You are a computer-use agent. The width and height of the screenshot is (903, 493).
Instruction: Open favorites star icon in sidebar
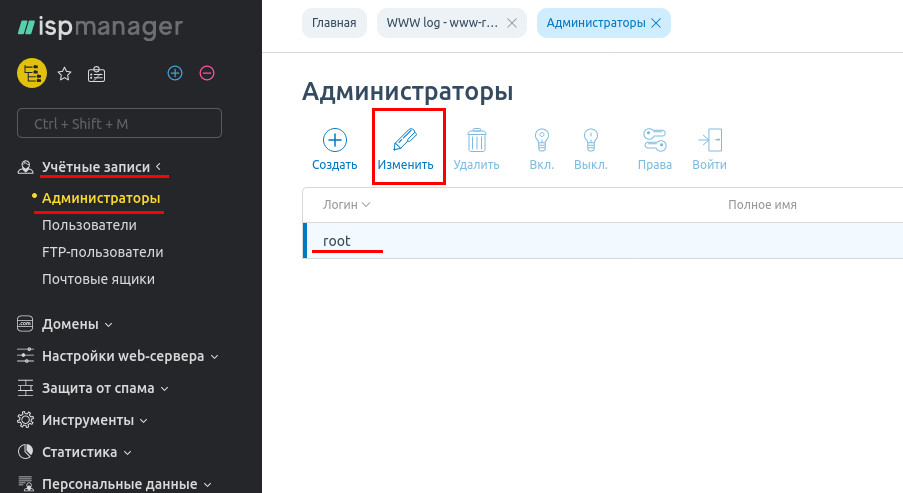[x=64, y=73]
